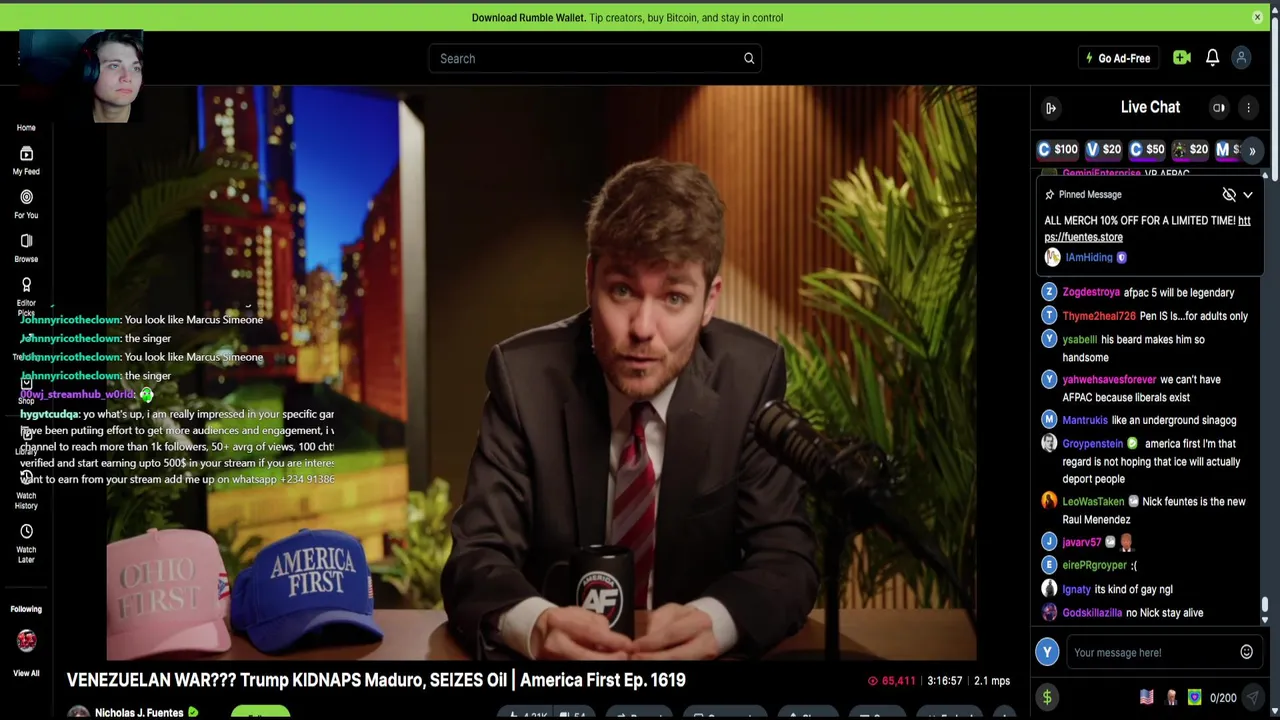
Task: Open Watch History in the sidebar
Action: click(x=26, y=491)
